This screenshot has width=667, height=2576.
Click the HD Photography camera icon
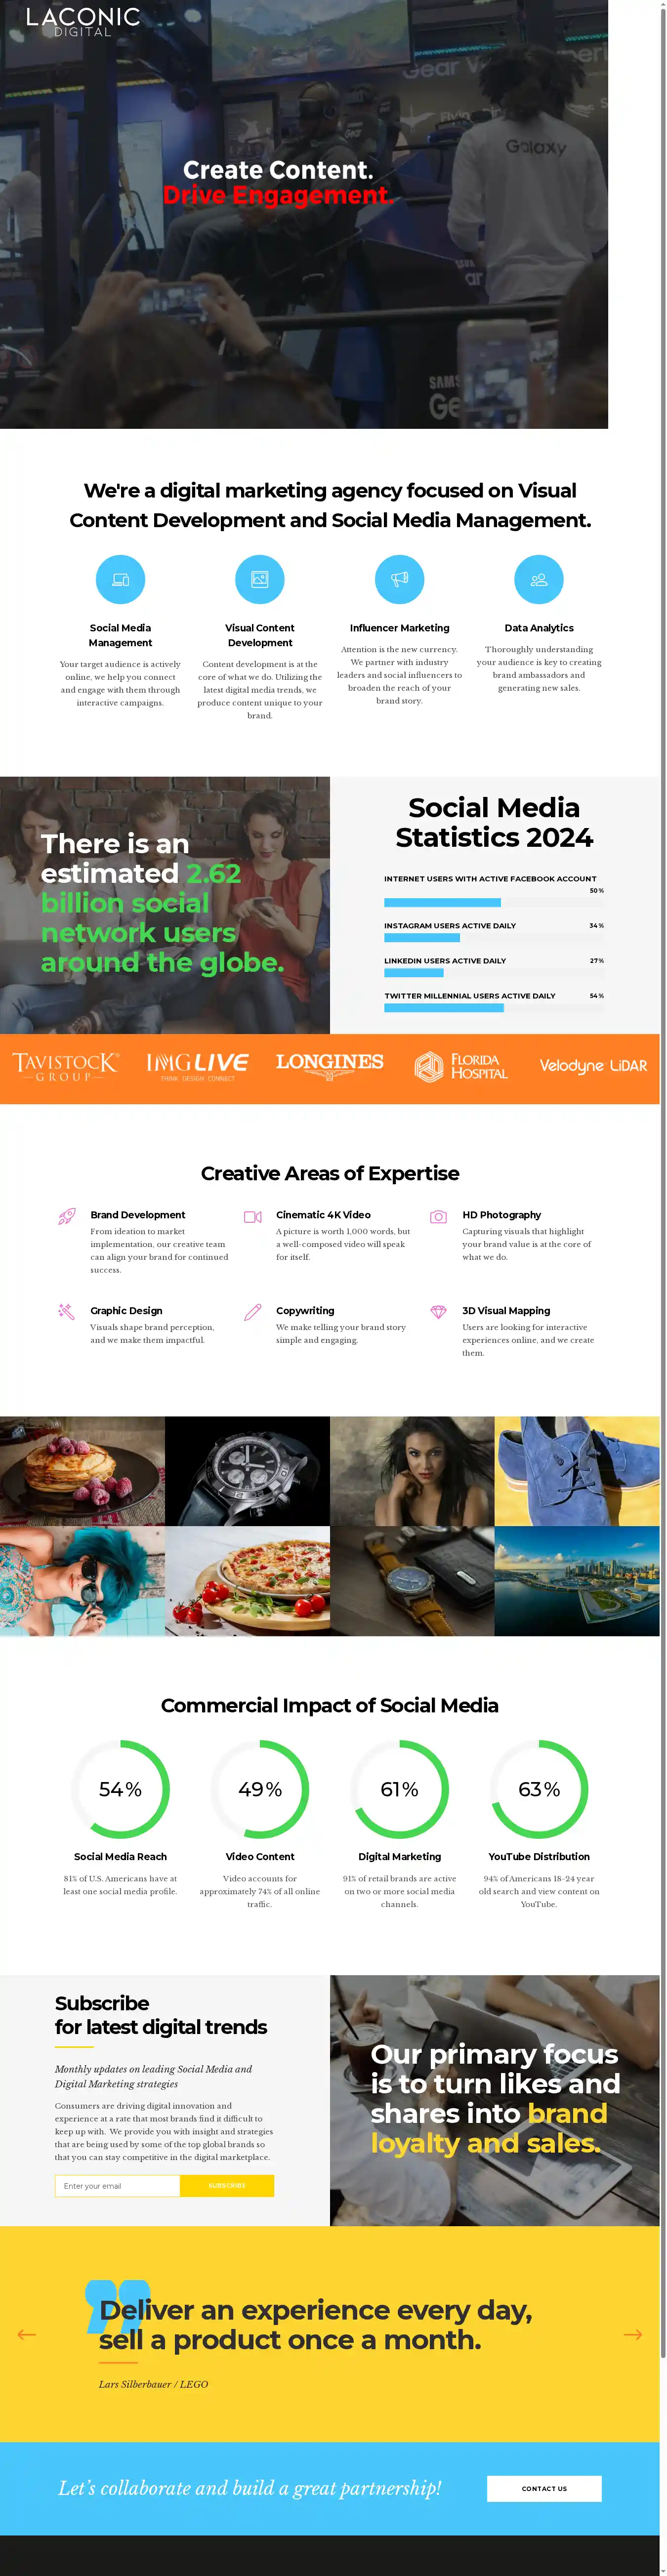pyautogui.click(x=438, y=1217)
